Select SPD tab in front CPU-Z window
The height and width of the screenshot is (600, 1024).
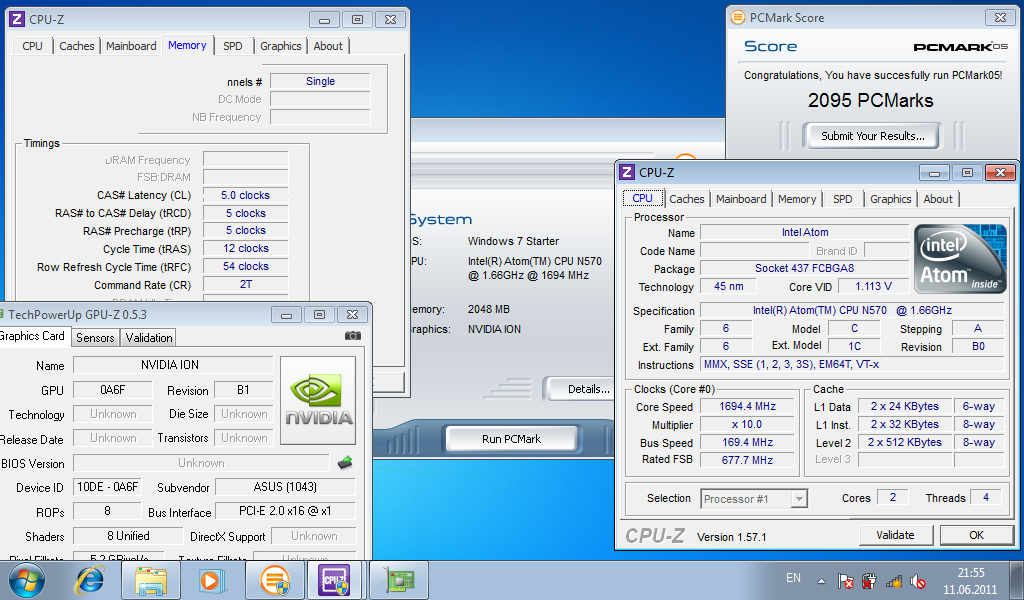tap(842, 199)
